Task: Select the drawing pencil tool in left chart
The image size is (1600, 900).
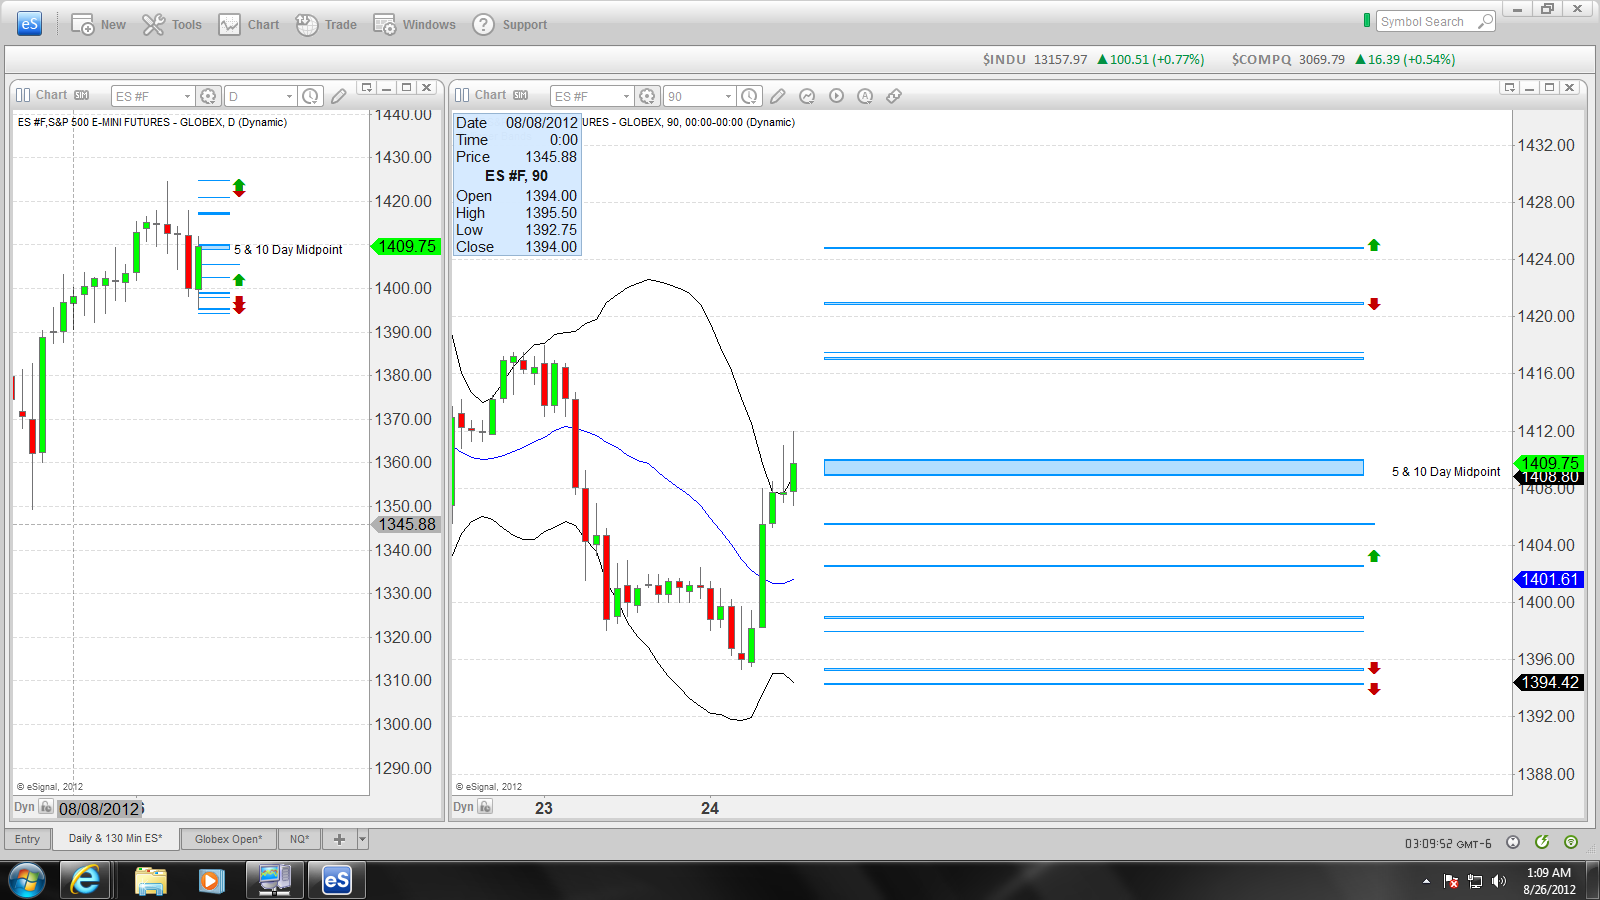Action: pyautogui.click(x=339, y=96)
